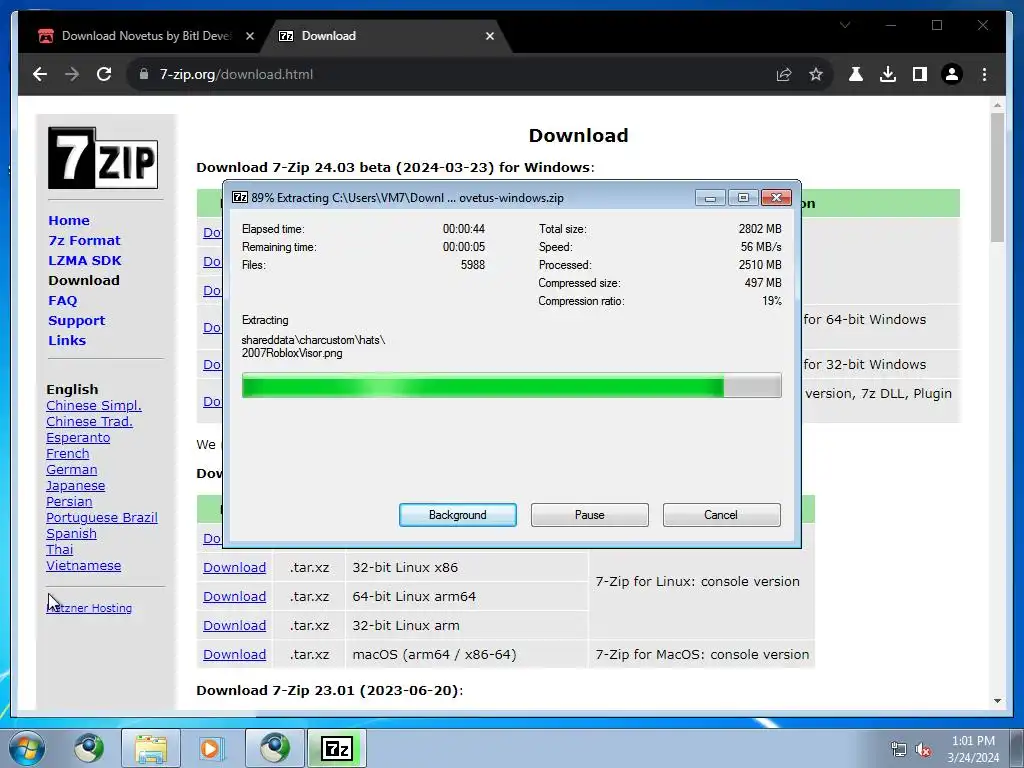Pause the extraction
This screenshot has width=1024, height=768.
(x=590, y=515)
